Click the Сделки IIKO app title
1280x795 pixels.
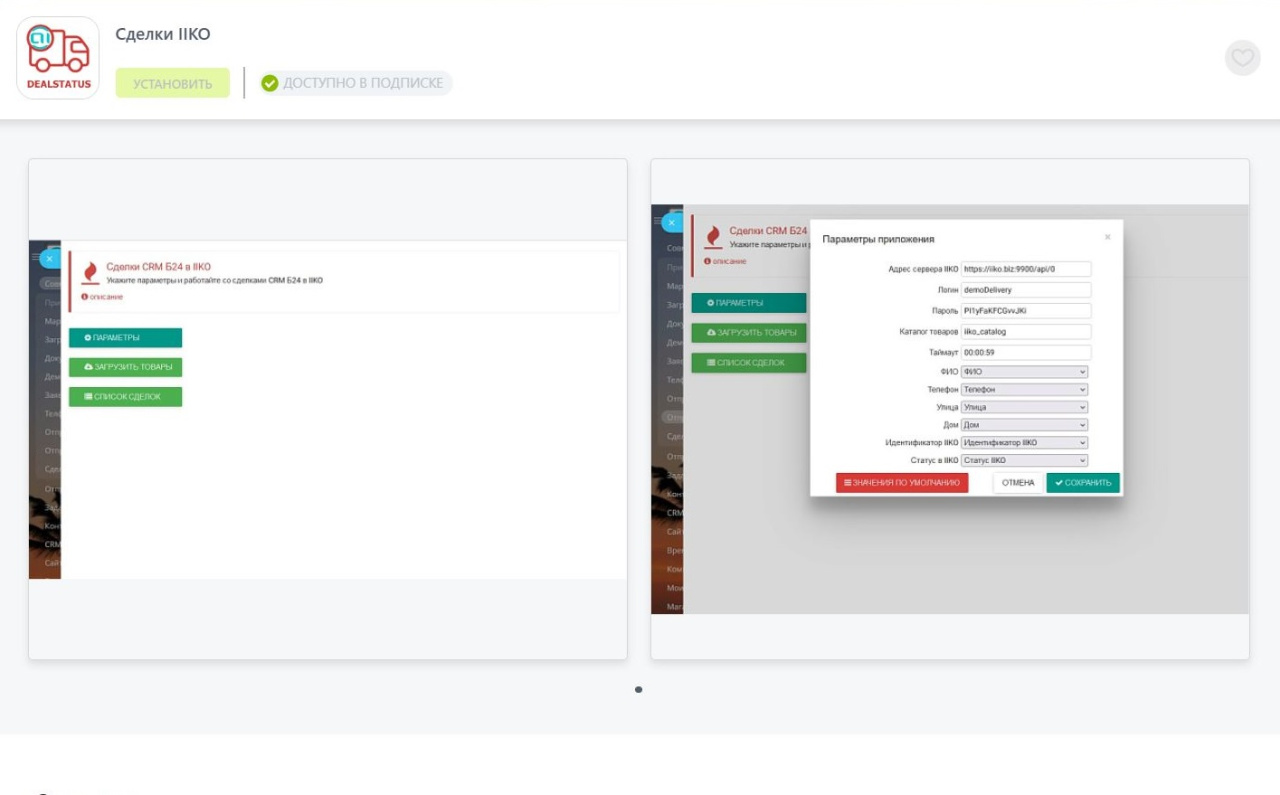pos(163,34)
